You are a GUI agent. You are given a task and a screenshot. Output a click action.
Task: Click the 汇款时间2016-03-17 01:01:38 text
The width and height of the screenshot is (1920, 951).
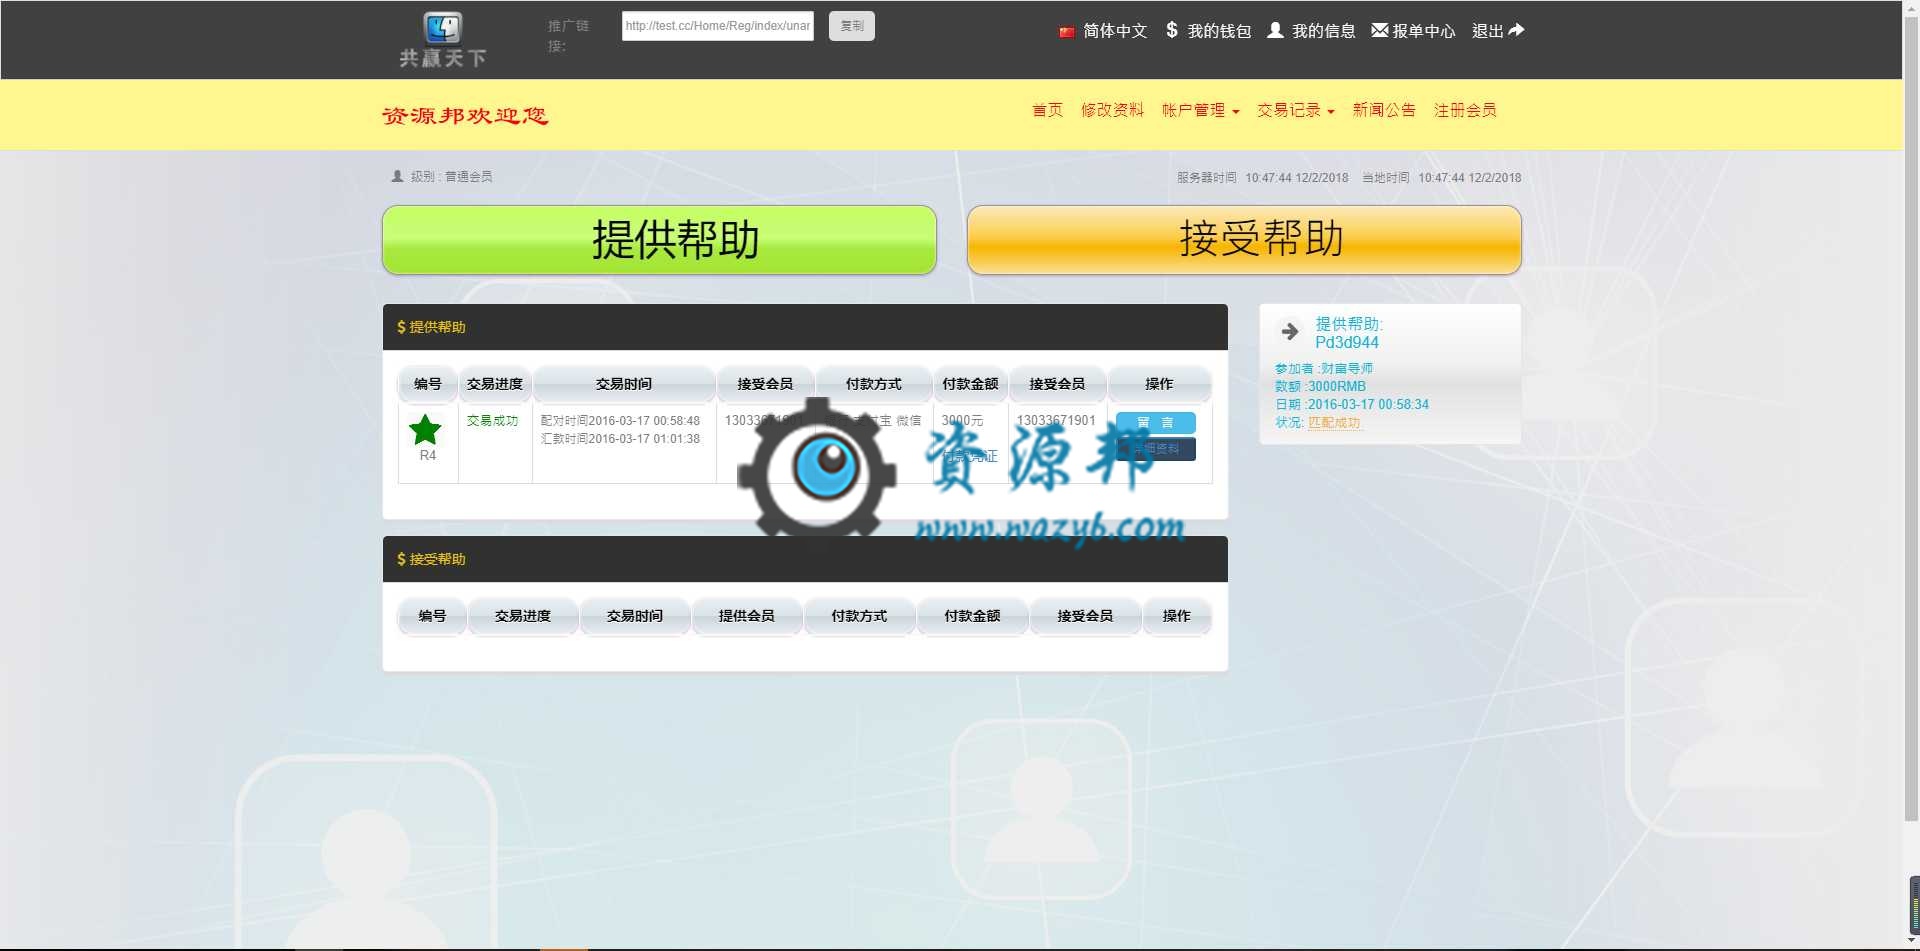click(620, 439)
